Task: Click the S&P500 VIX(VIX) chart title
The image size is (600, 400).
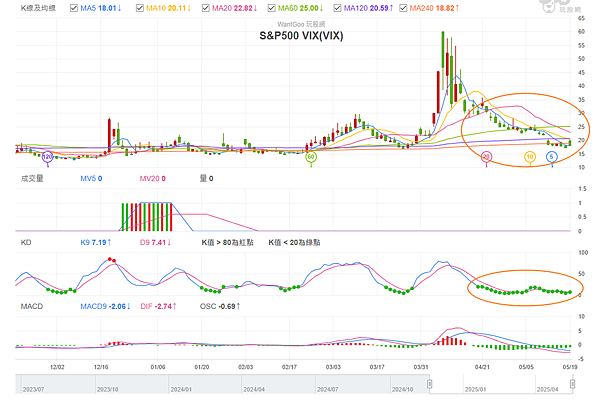Action: click(x=301, y=36)
